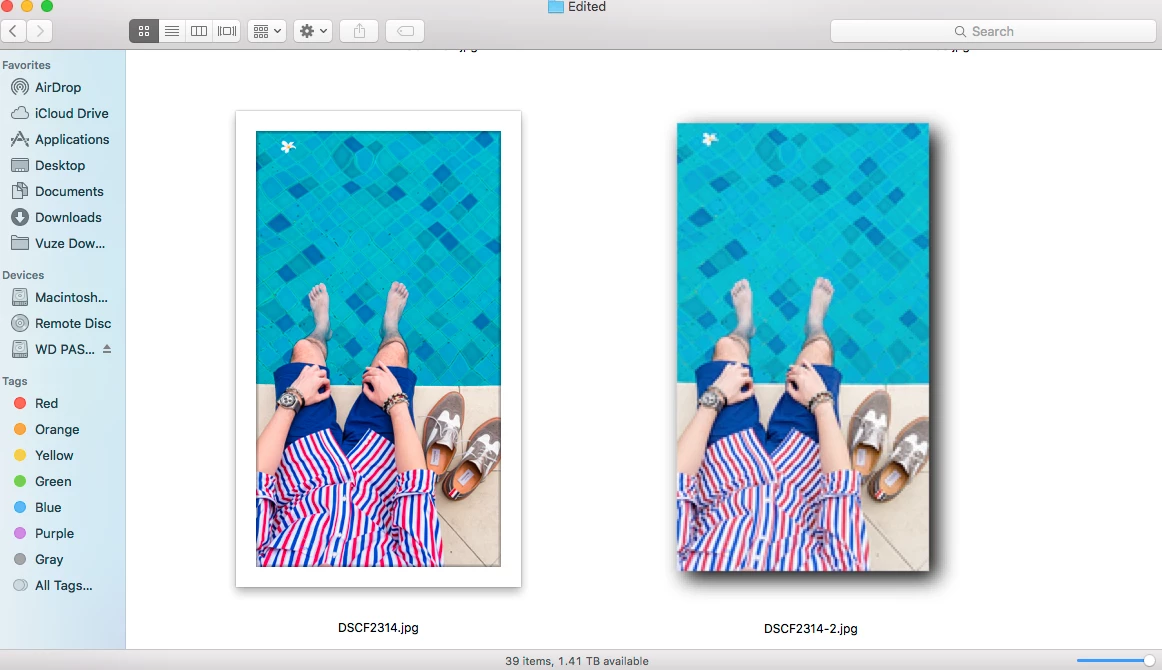Go back with the back arrow
Screen dimensions: 1162x670
coord(13,31)
